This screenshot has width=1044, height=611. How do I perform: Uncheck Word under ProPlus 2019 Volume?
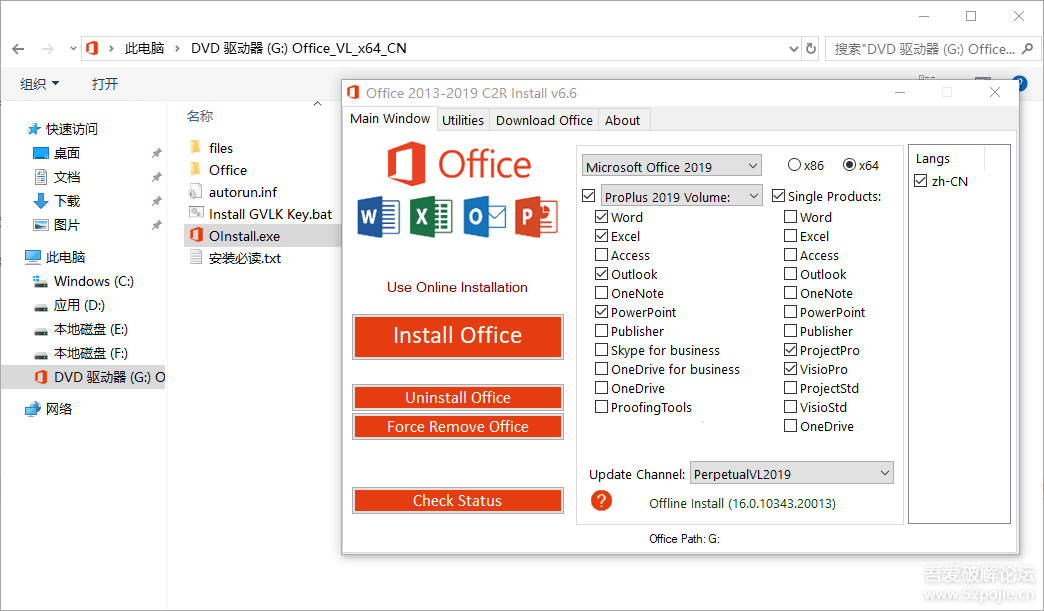coord(601,217)
